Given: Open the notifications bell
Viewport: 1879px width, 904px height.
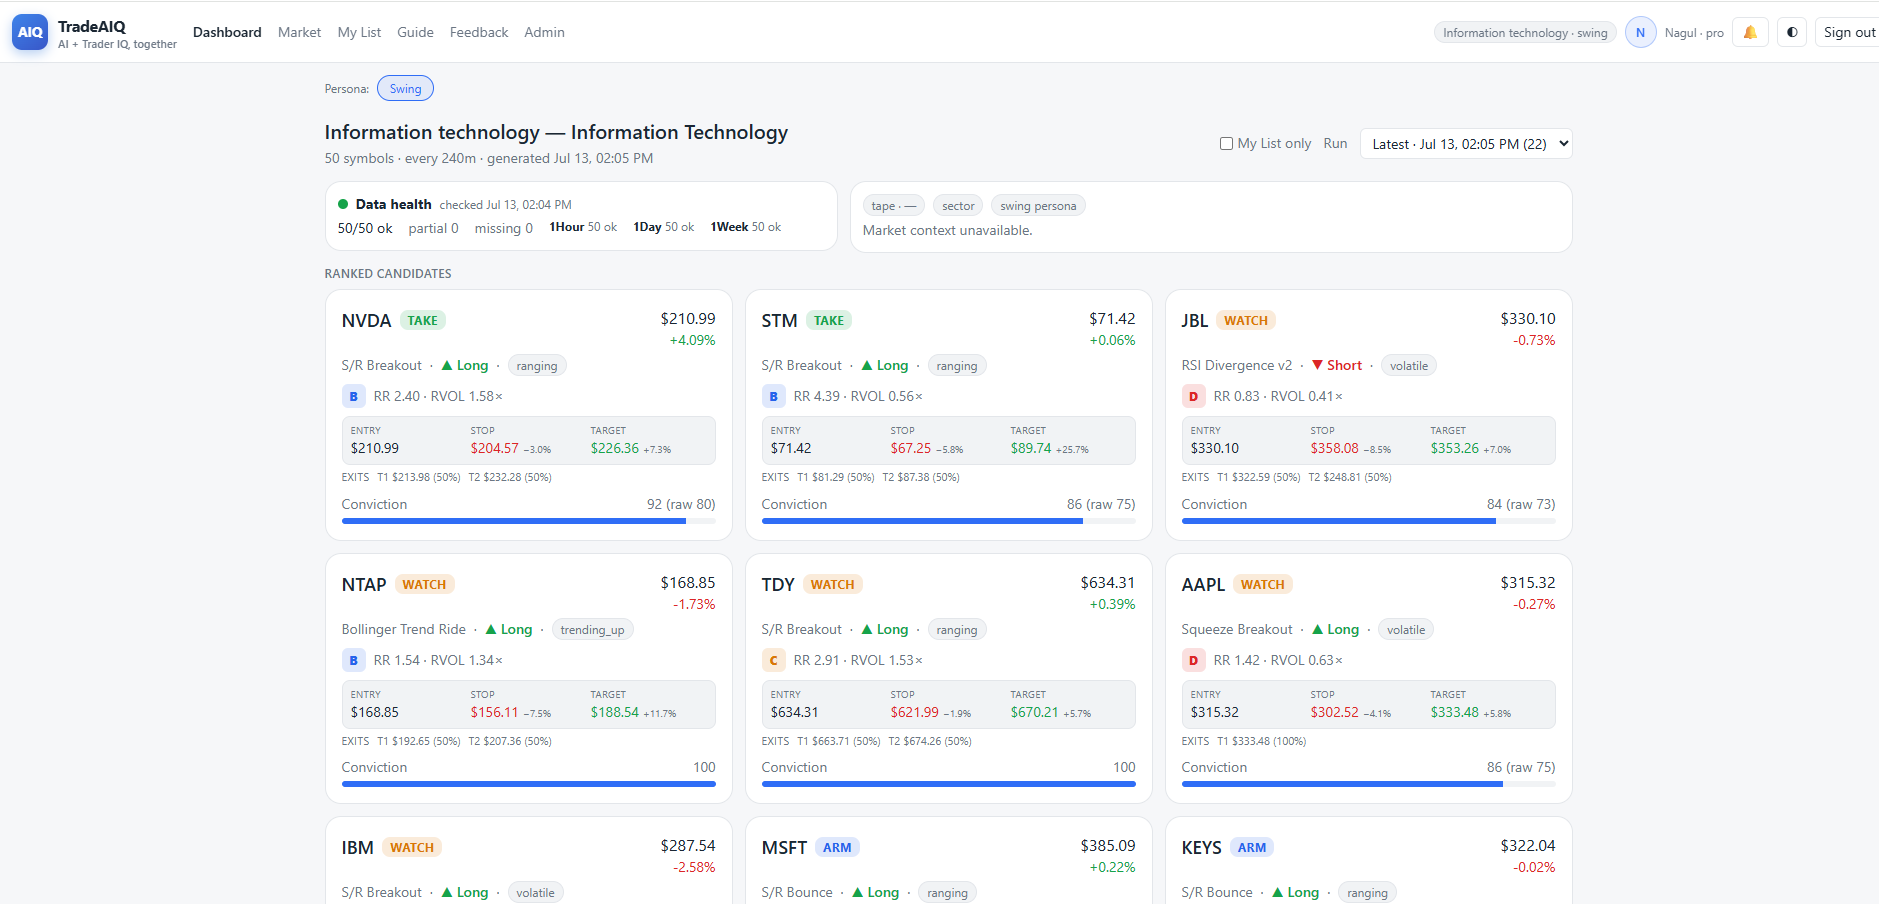Looking at the screenshot, I should (x=1750, y=32).
